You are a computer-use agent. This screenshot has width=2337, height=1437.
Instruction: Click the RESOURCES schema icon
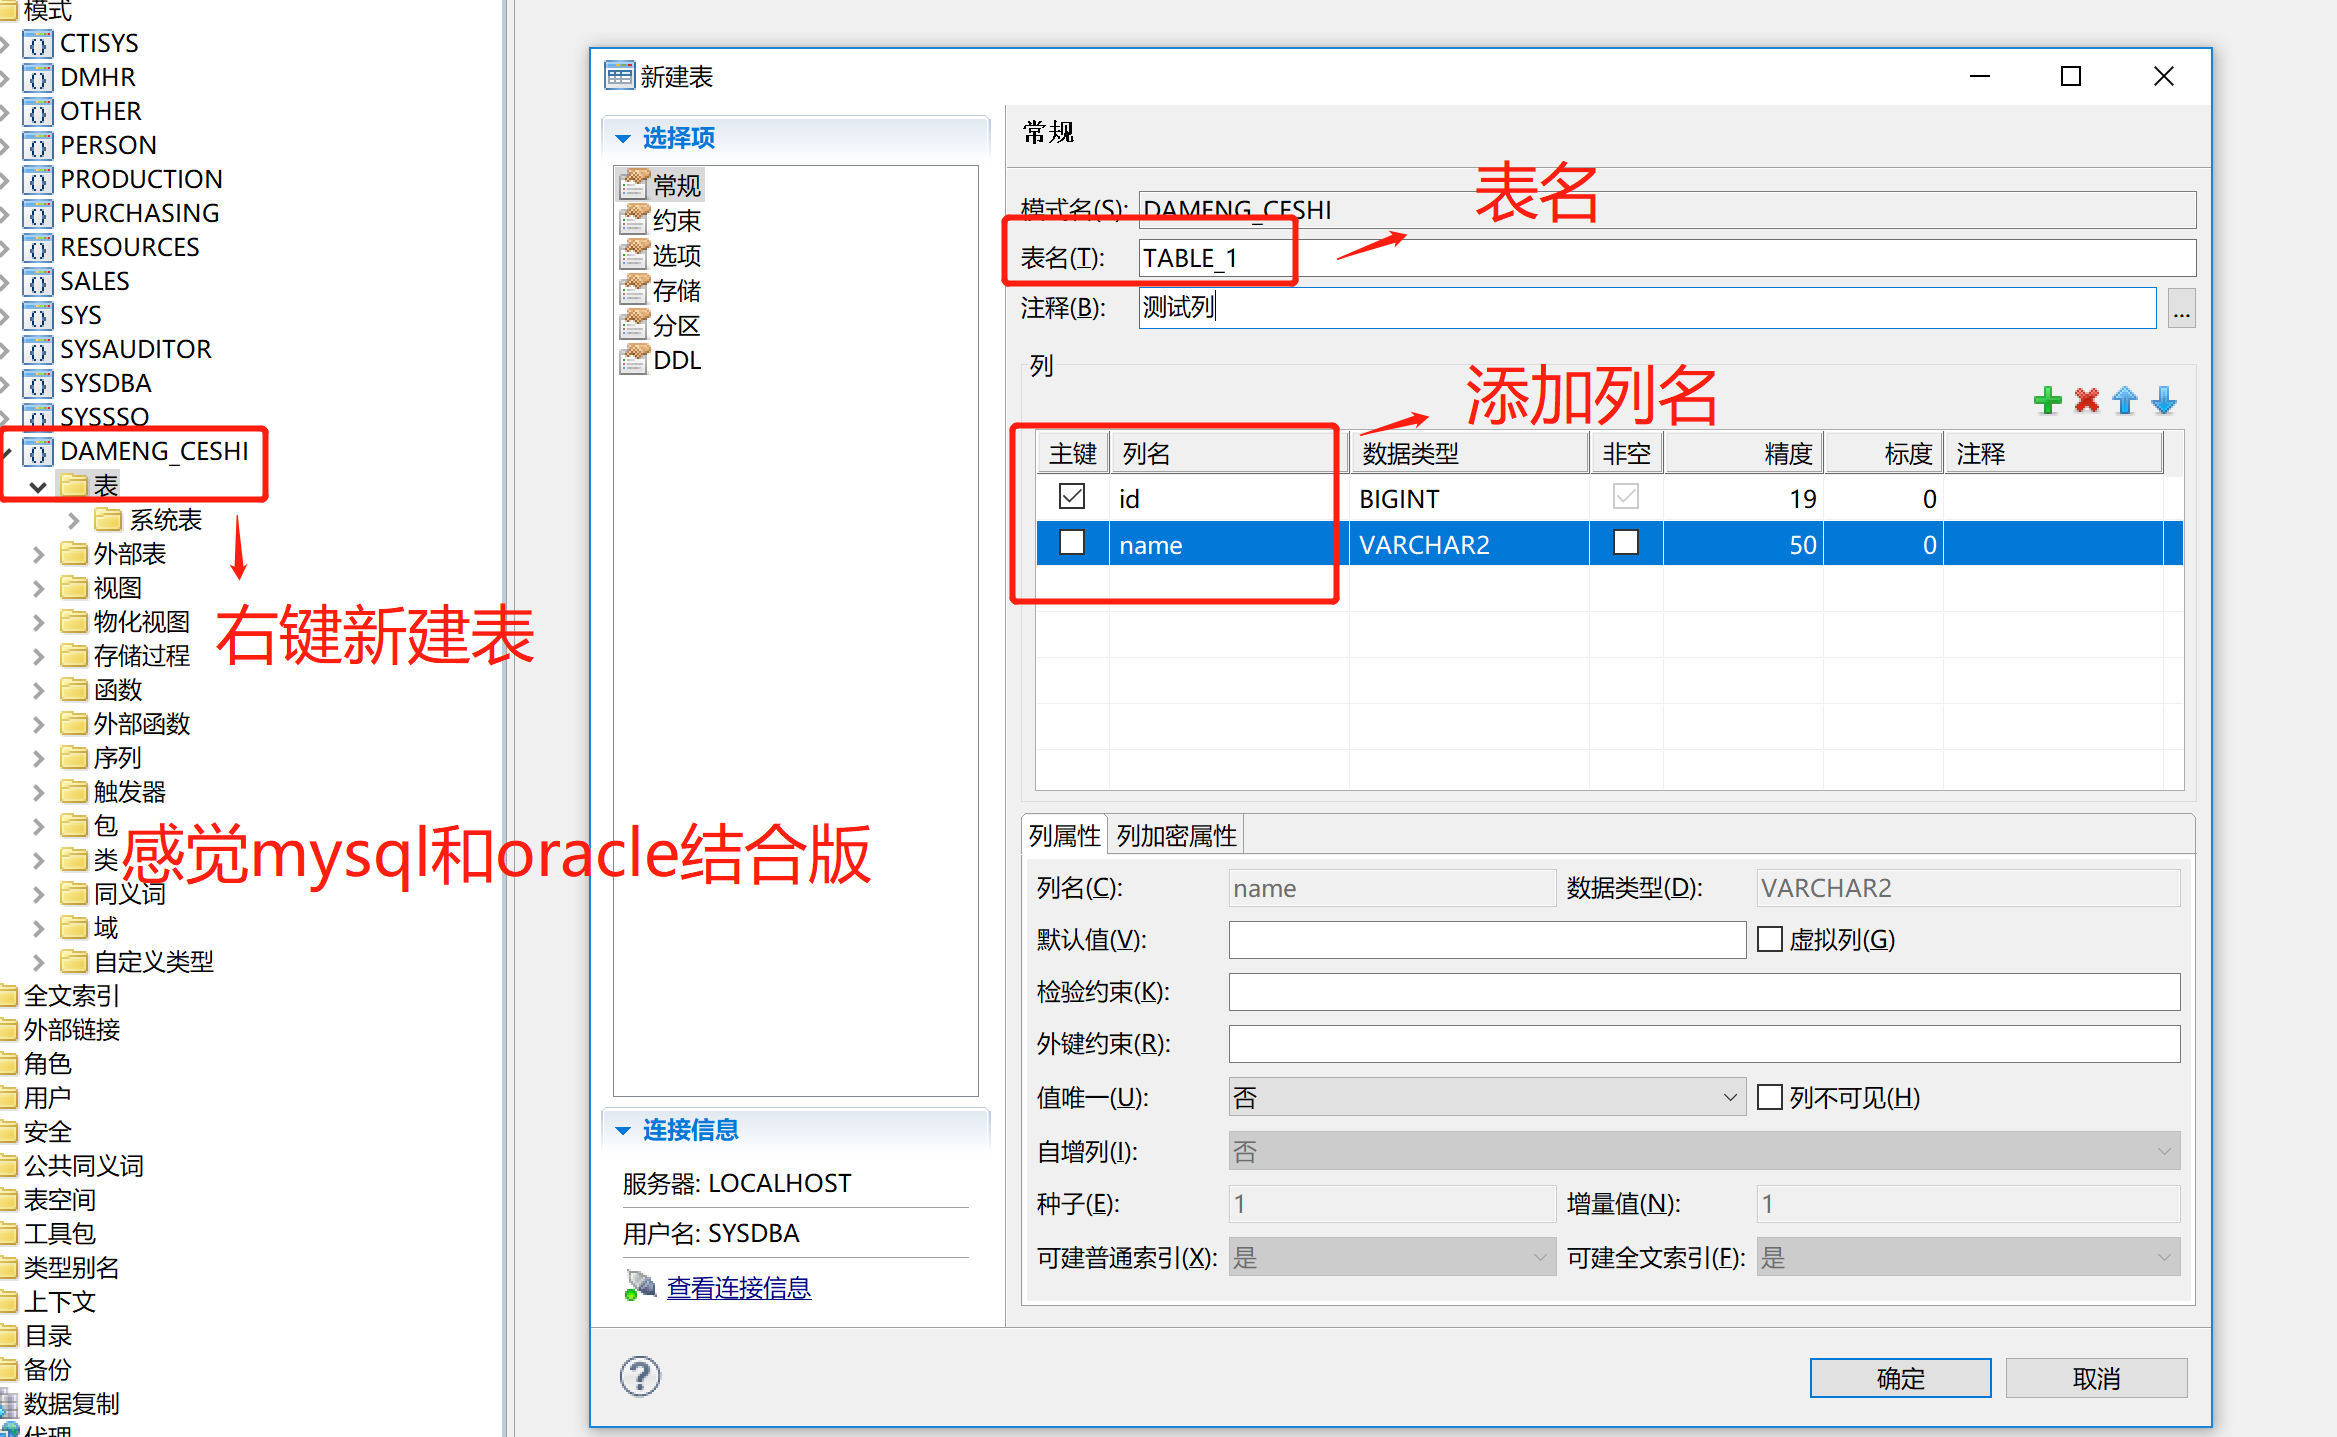coord(38,248)
